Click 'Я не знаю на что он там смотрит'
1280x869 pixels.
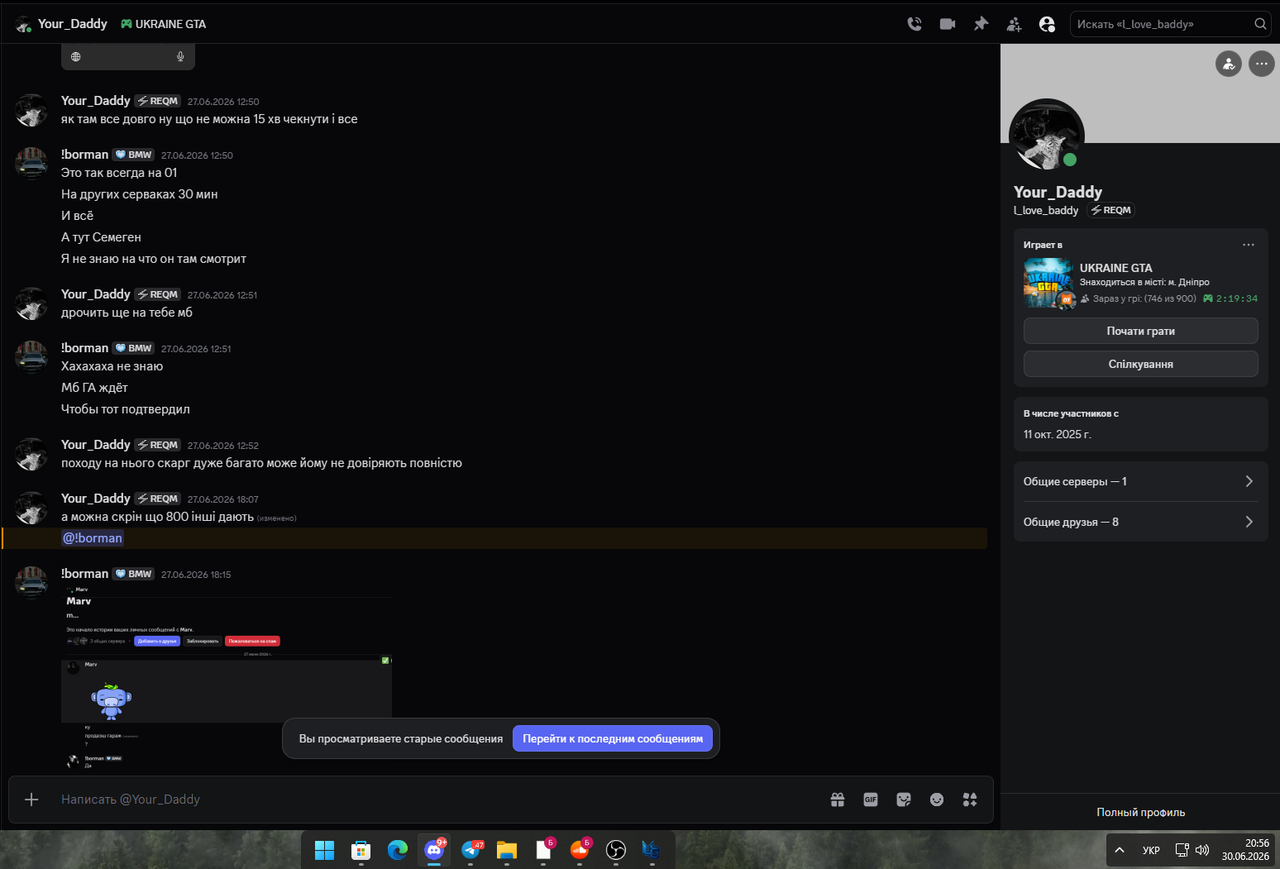(153, 259)
